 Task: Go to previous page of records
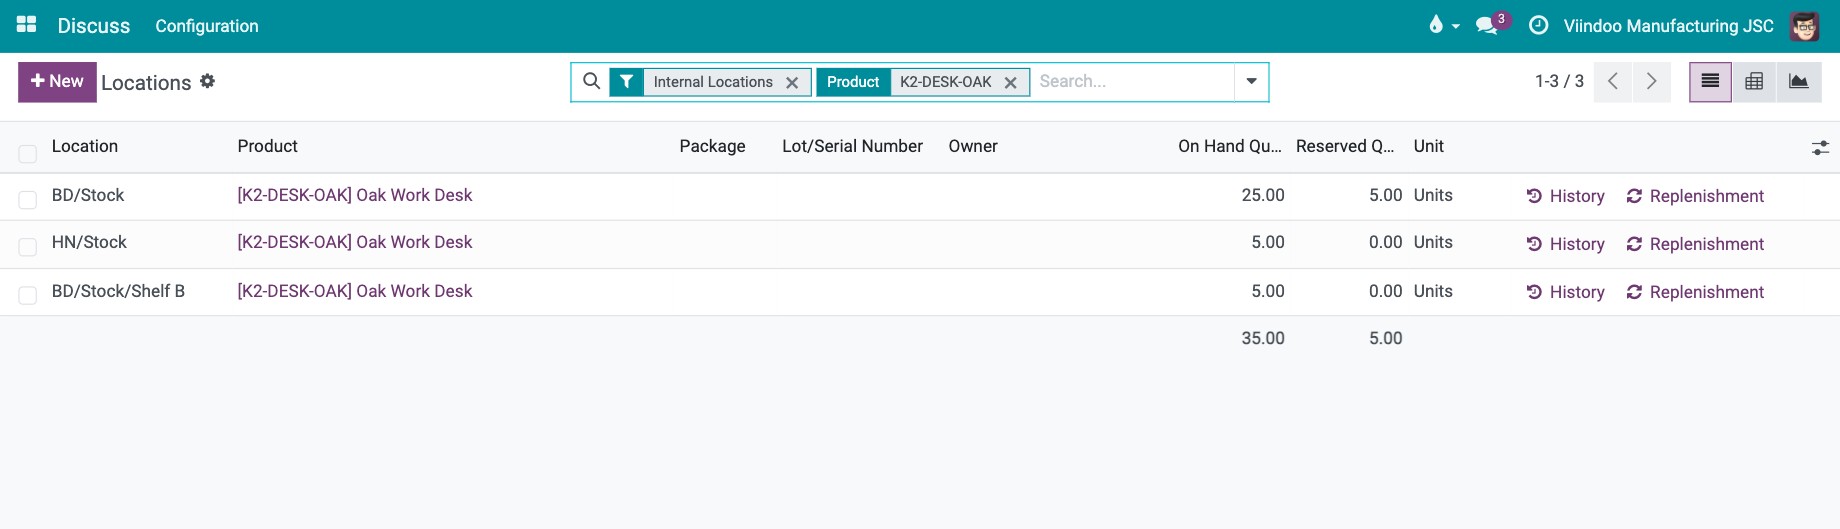point(1613,82)
